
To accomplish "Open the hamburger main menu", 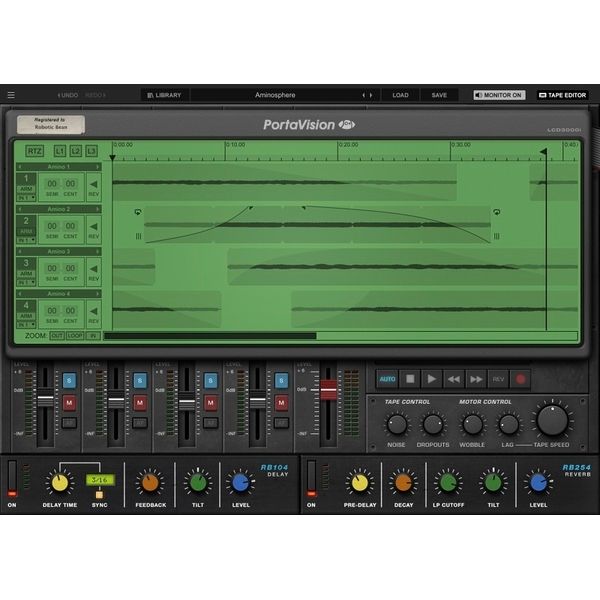I will click(11, 95).
